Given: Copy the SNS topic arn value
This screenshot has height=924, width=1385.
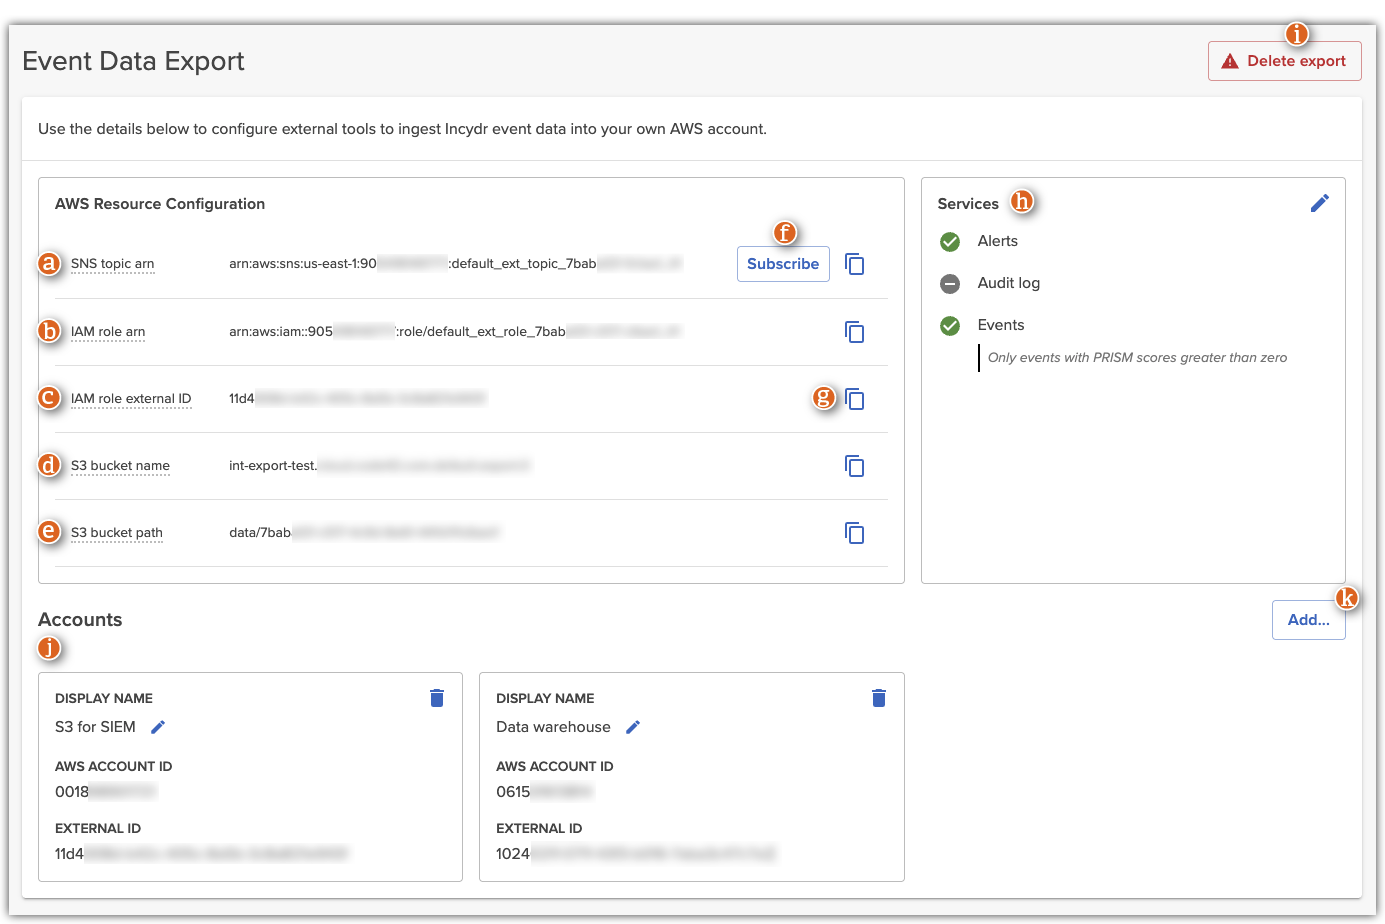Looking at the screenshot, I should point(855,263).
